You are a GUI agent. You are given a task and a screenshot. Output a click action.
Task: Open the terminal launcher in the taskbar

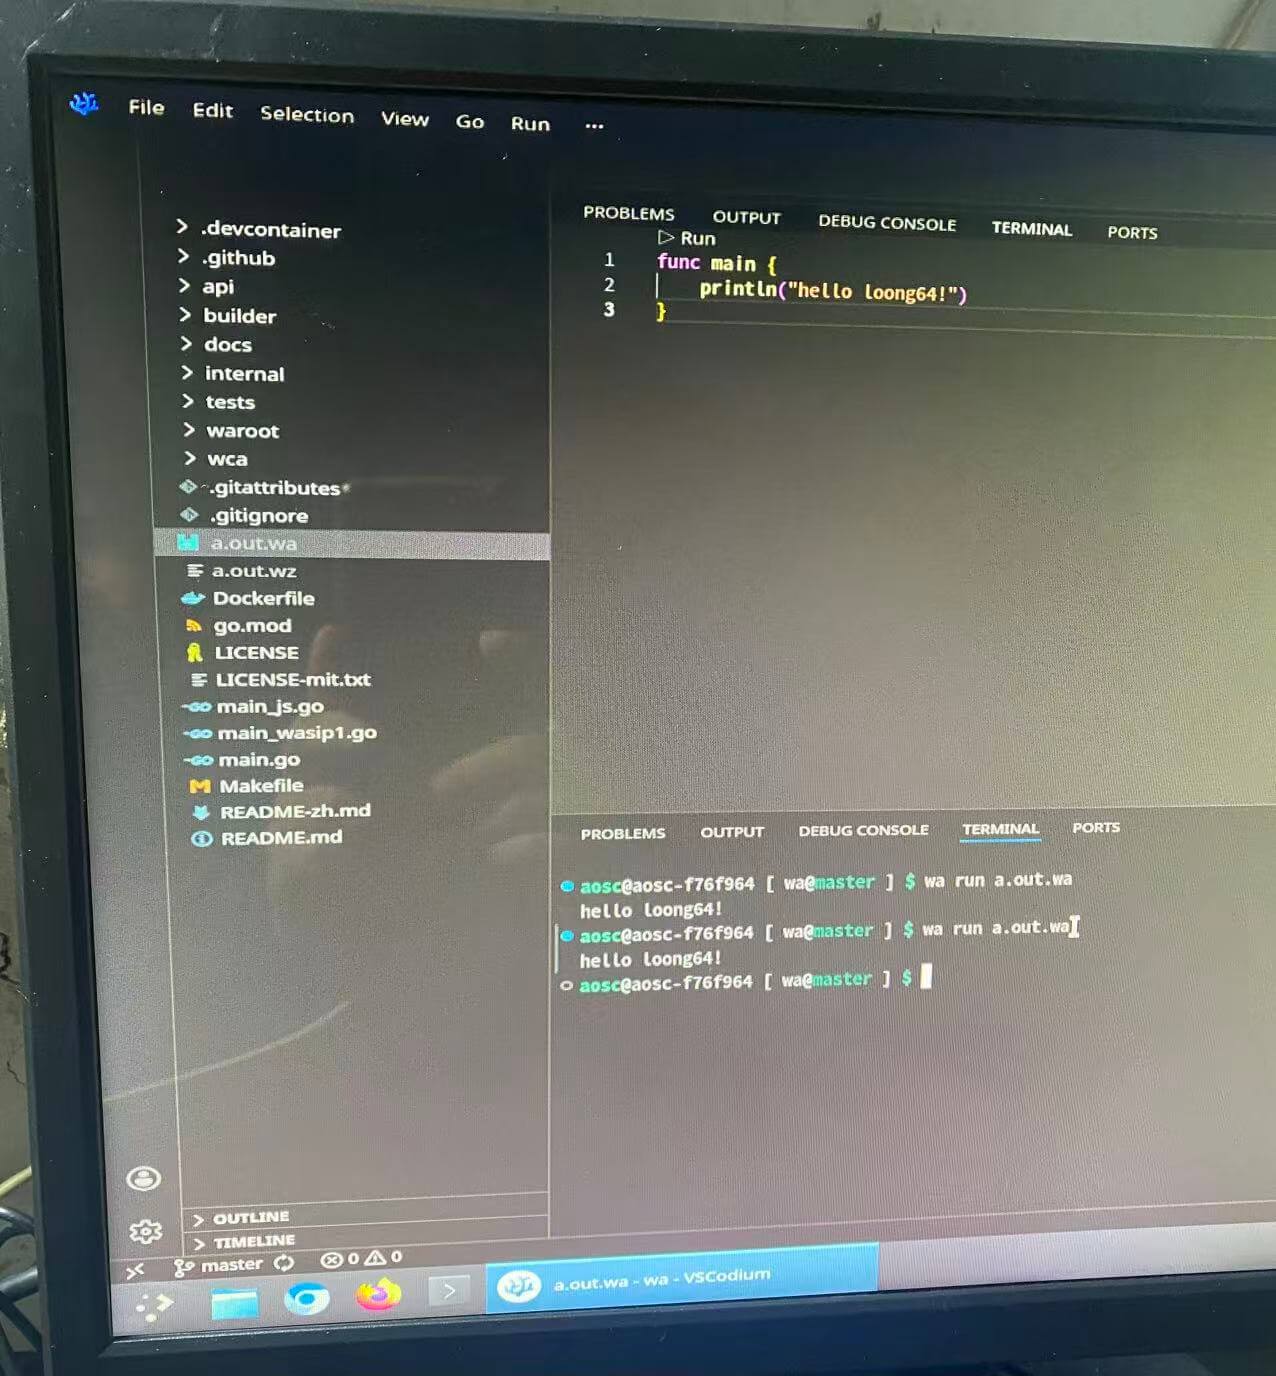tap(449, 1291)
